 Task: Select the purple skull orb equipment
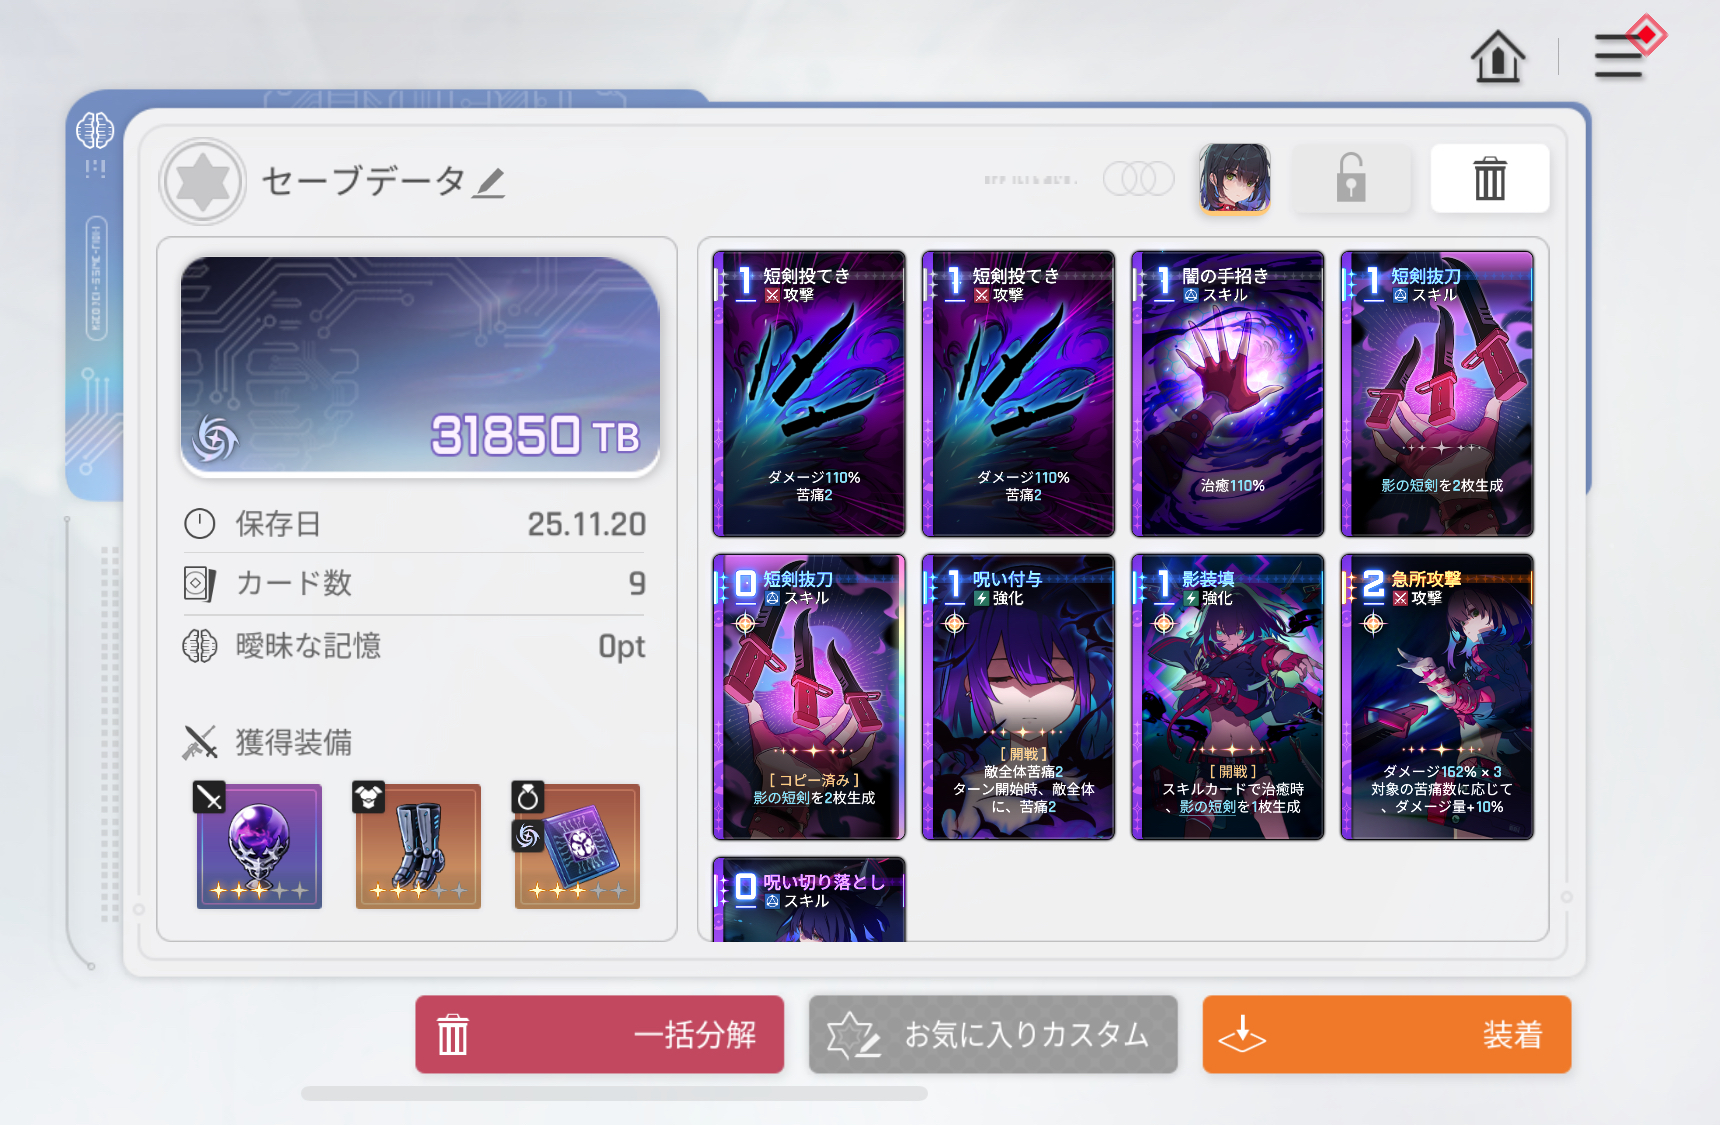coord(259,846)
